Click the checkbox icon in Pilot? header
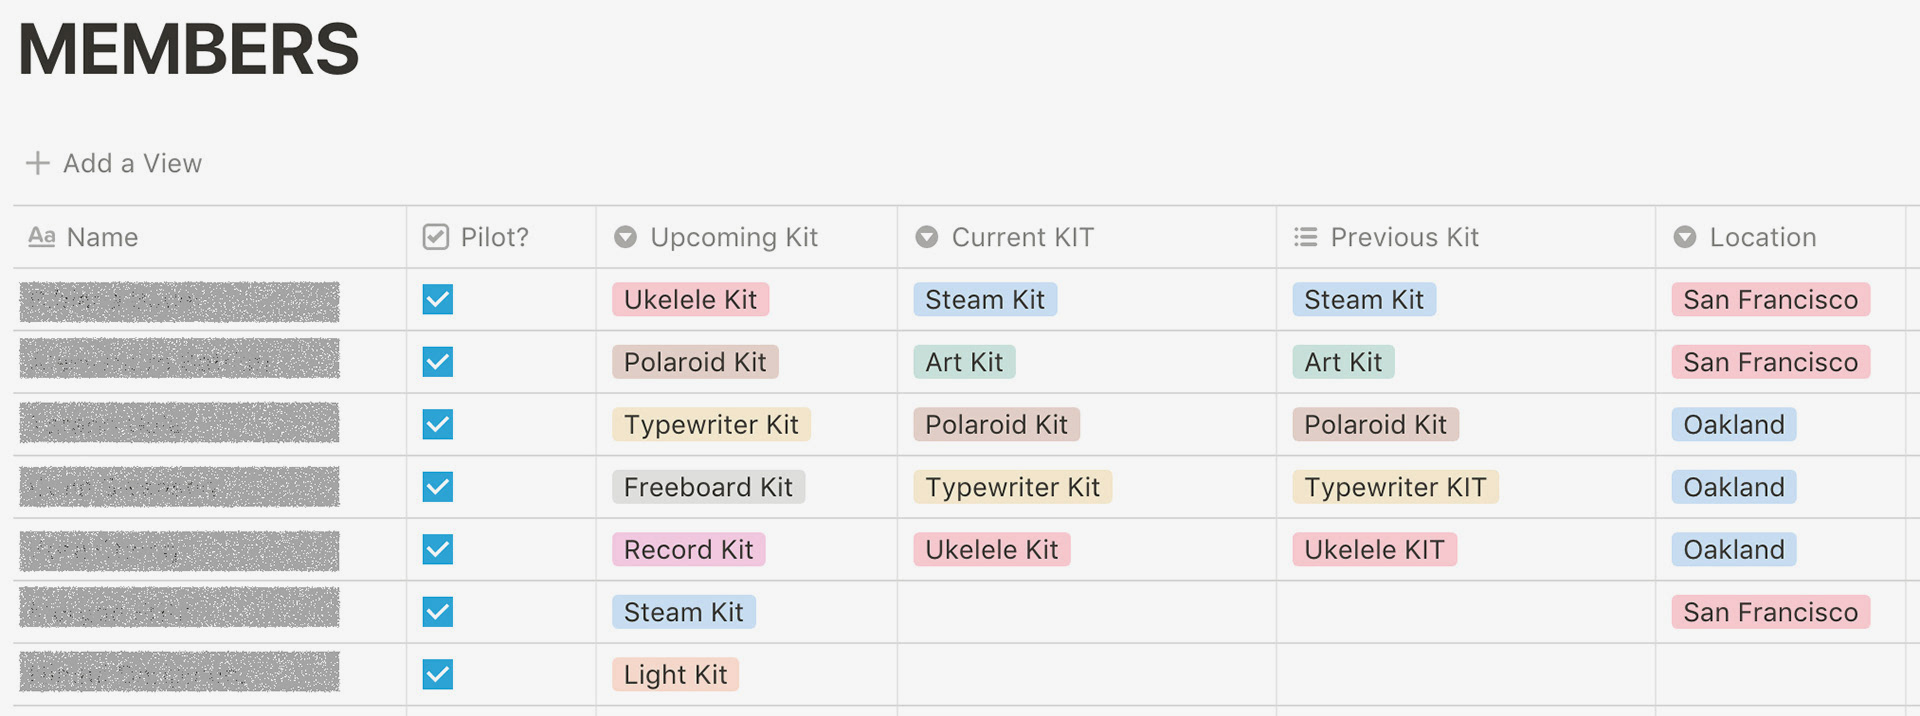1920x716 pixels. coord(436,237)
